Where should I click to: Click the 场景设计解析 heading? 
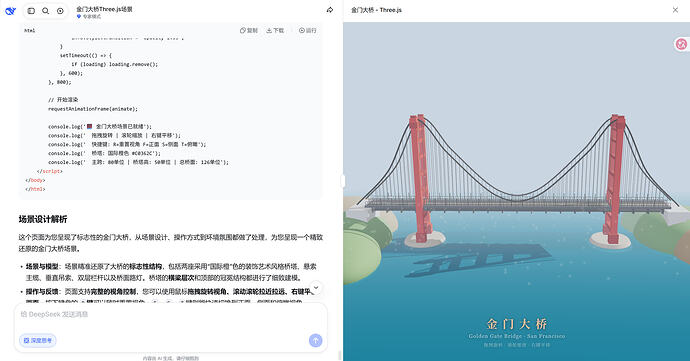click(43, 219)
